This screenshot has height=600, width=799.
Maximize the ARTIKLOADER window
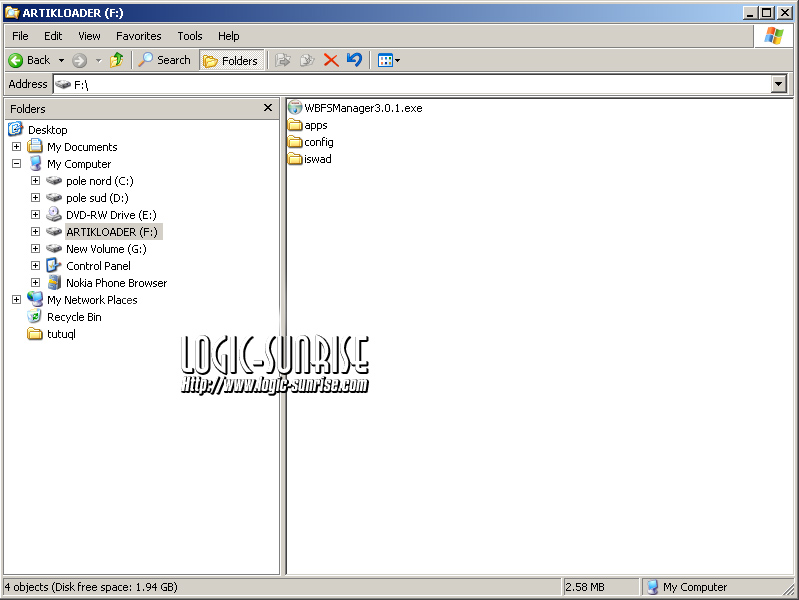pos(766,13)
